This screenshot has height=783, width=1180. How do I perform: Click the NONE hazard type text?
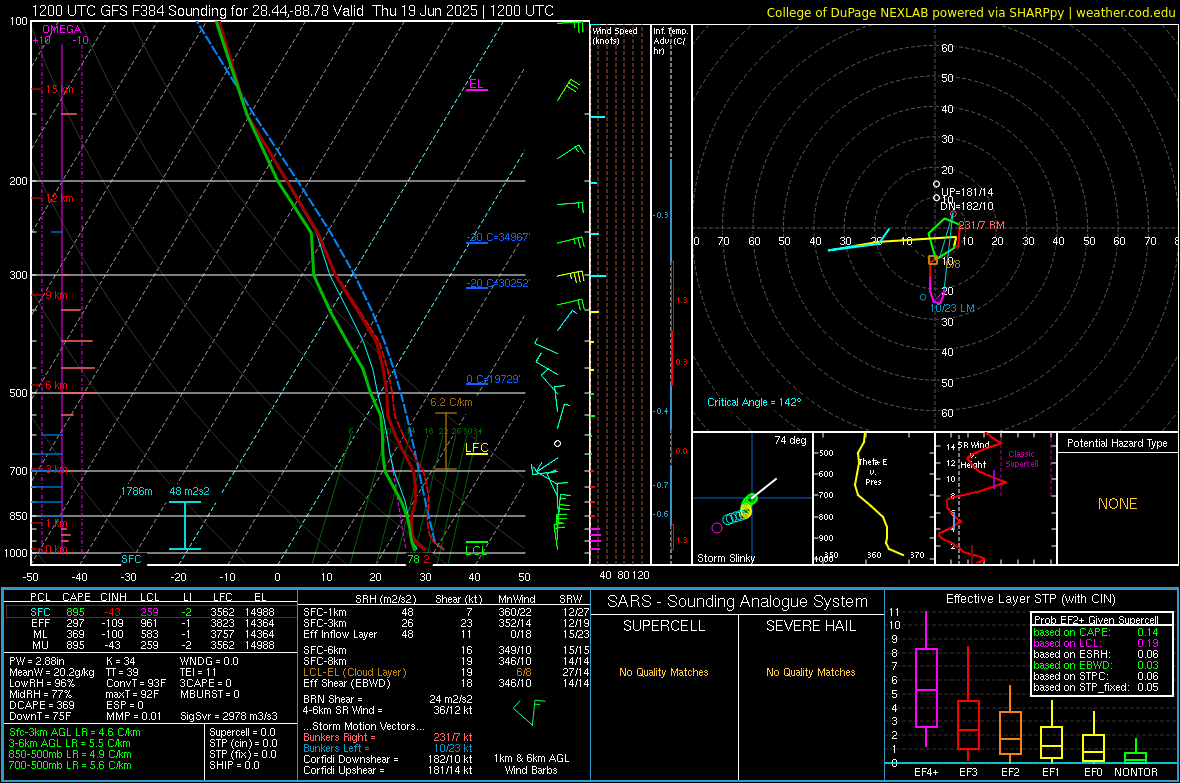1117,504
